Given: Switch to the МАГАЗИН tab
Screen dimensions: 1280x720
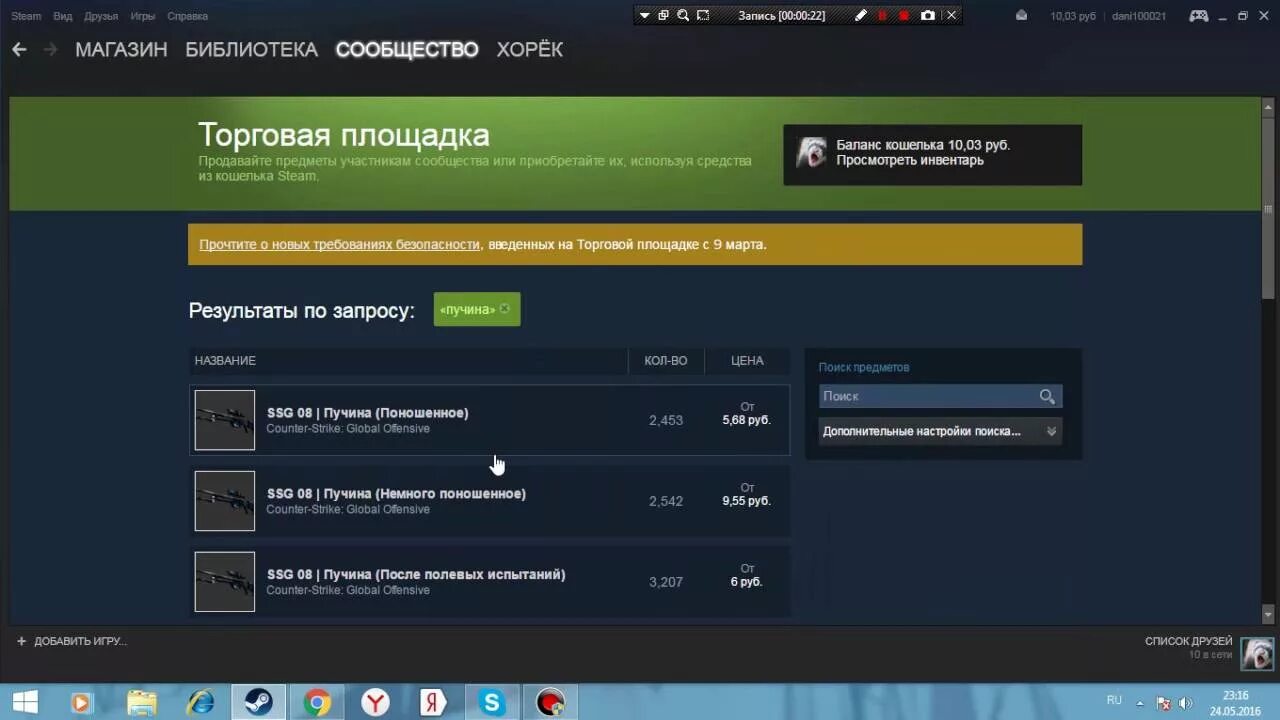Looking at the screenshot, I should click(x=121, y=49).
